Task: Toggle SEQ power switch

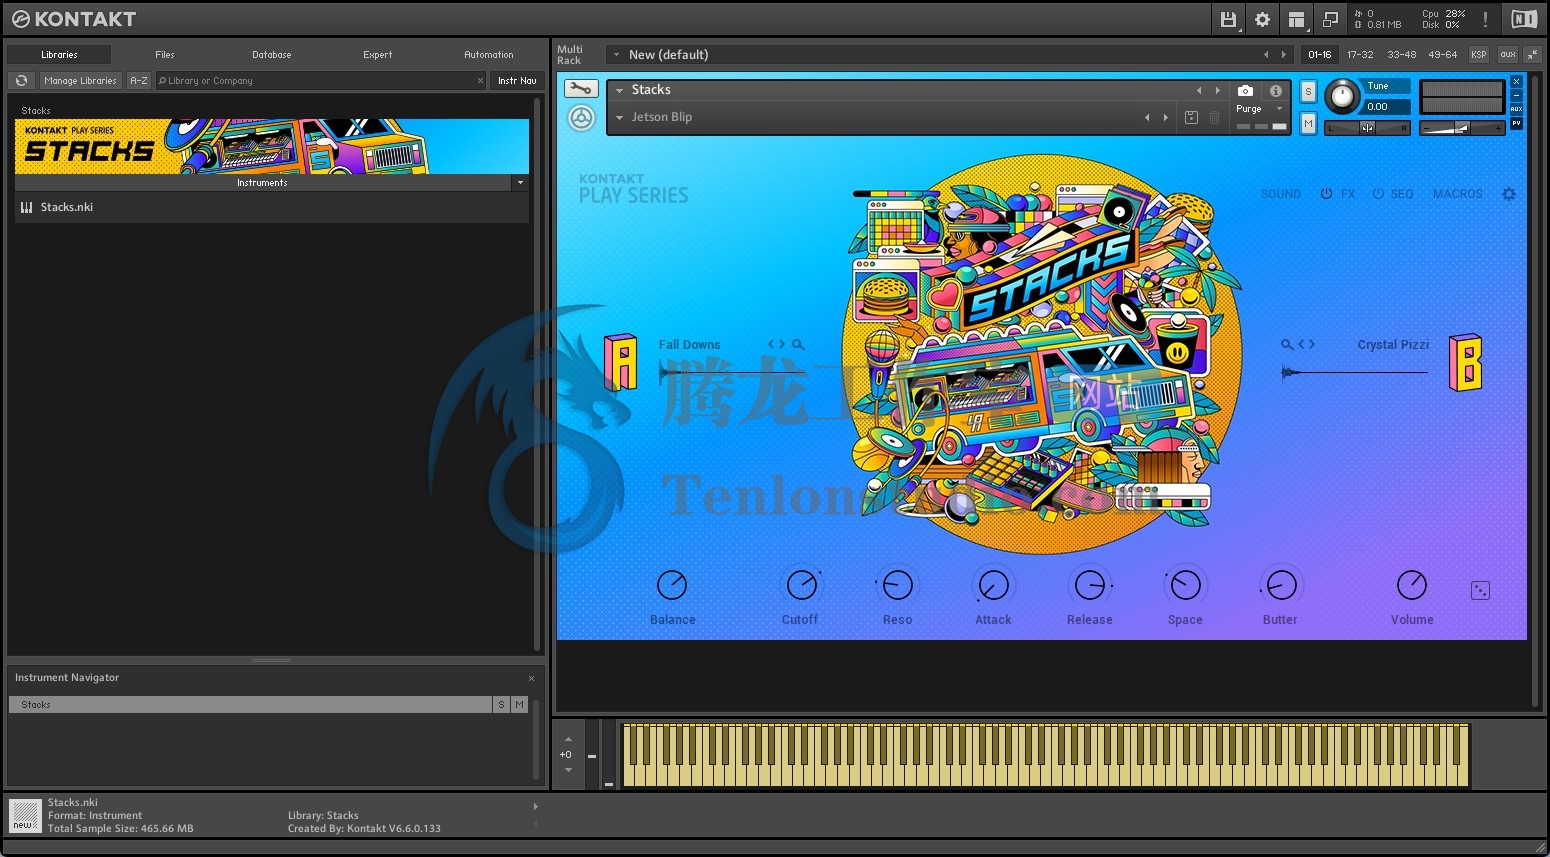Action: pos(1378,194)
